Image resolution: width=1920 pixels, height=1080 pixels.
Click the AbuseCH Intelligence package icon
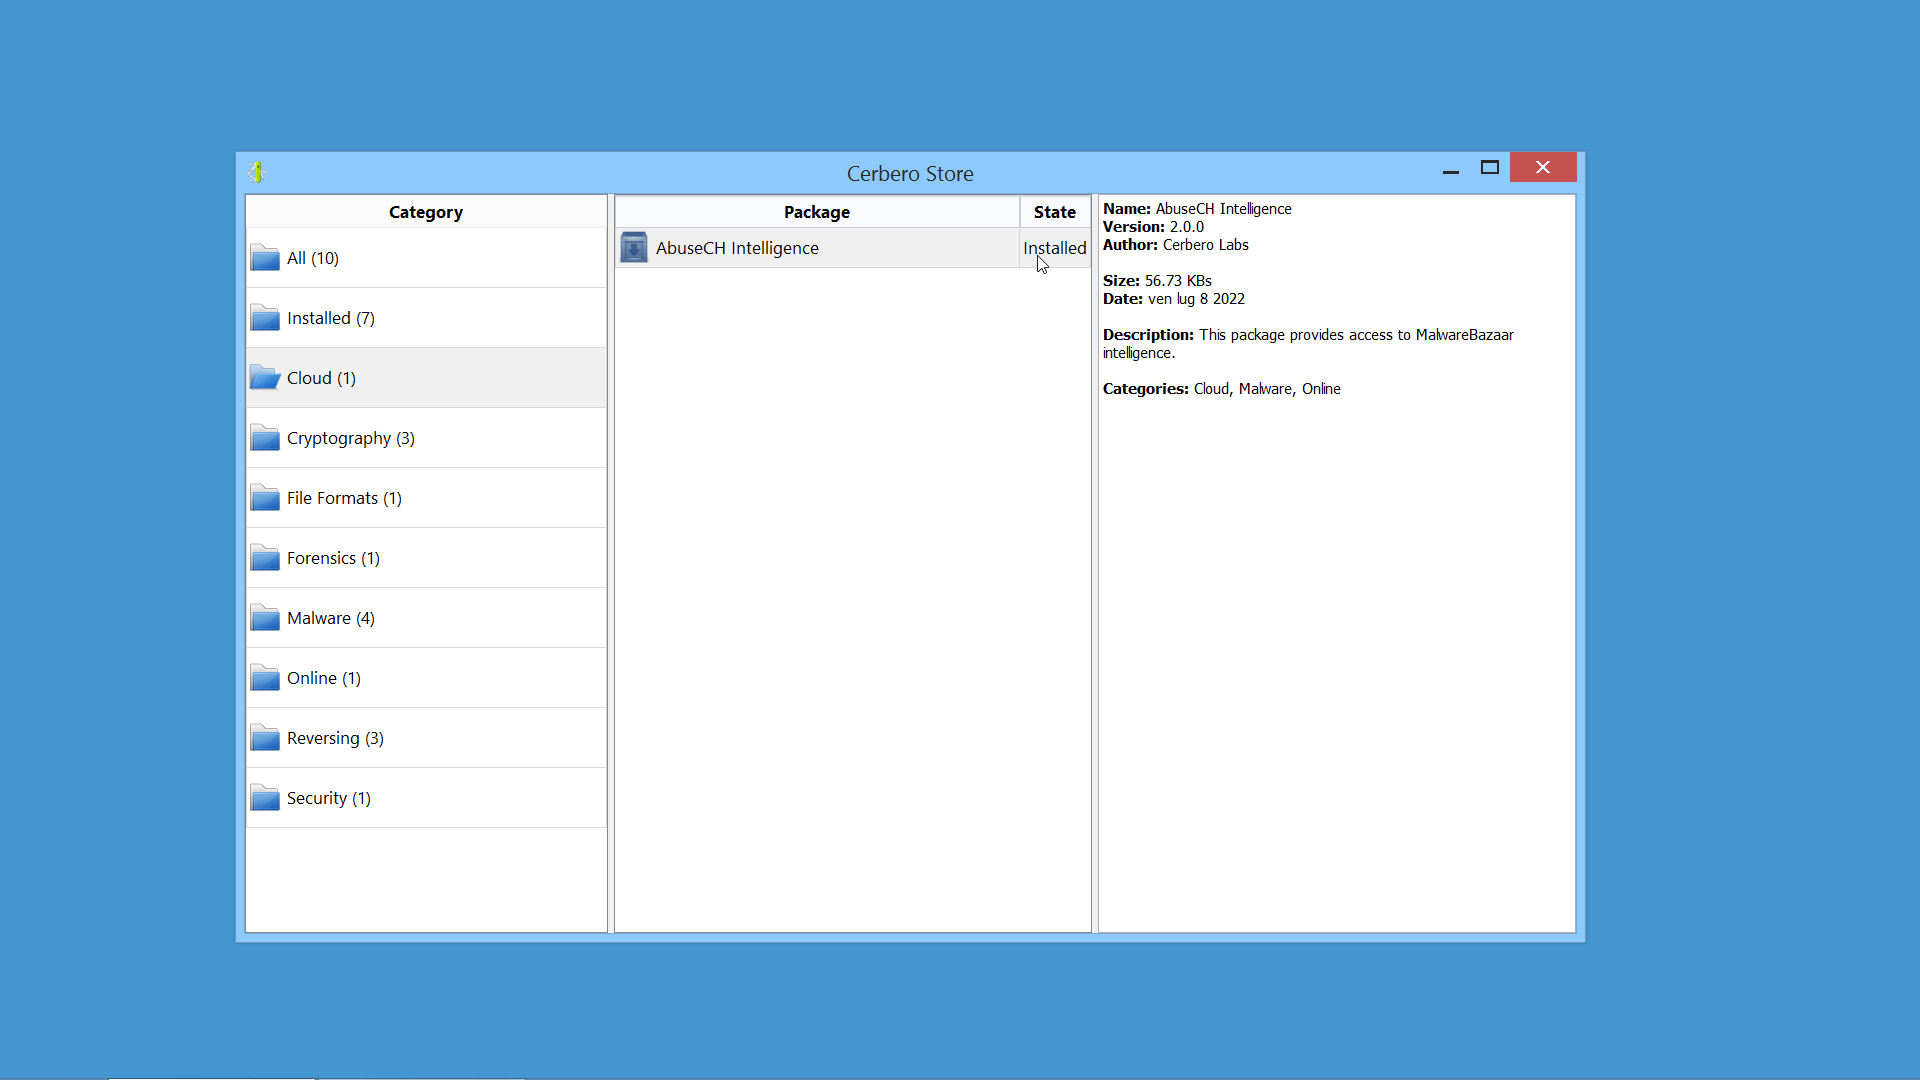(x=634, y=248)
